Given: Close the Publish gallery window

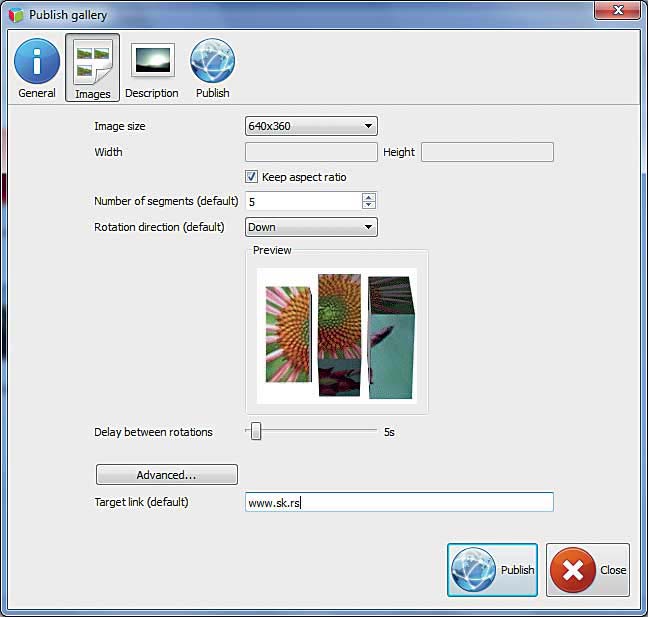Looking at the screenshot, I should [617, 10].
